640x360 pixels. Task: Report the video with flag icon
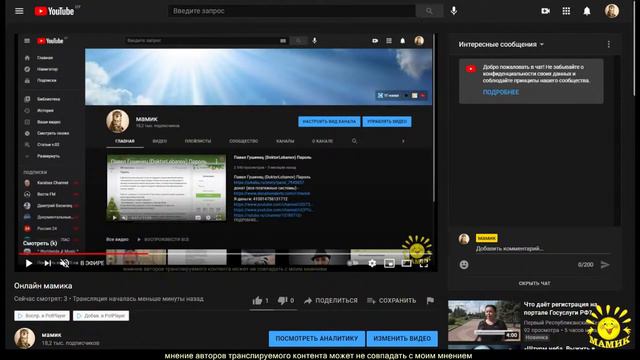430,300
